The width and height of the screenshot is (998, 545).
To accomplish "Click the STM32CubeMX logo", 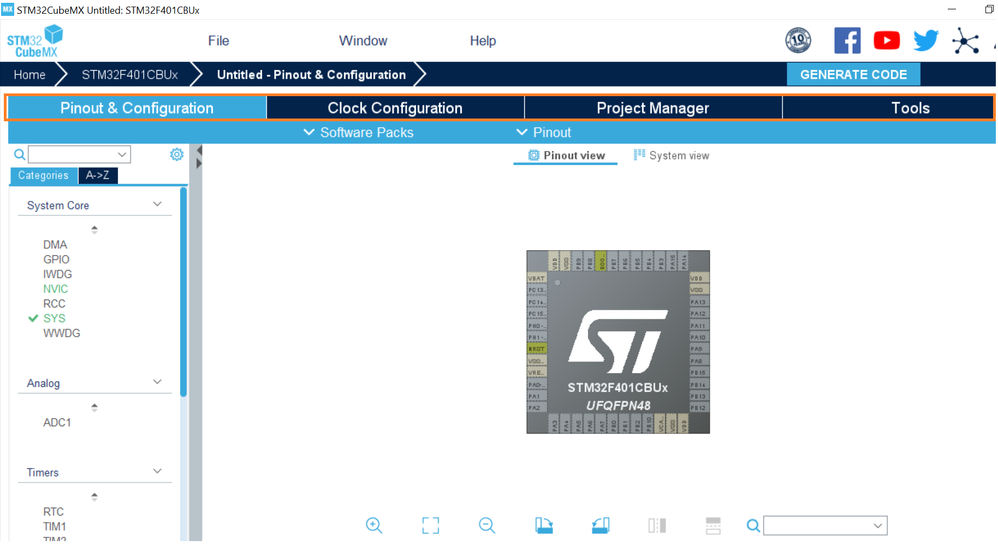I will [35, 41].
